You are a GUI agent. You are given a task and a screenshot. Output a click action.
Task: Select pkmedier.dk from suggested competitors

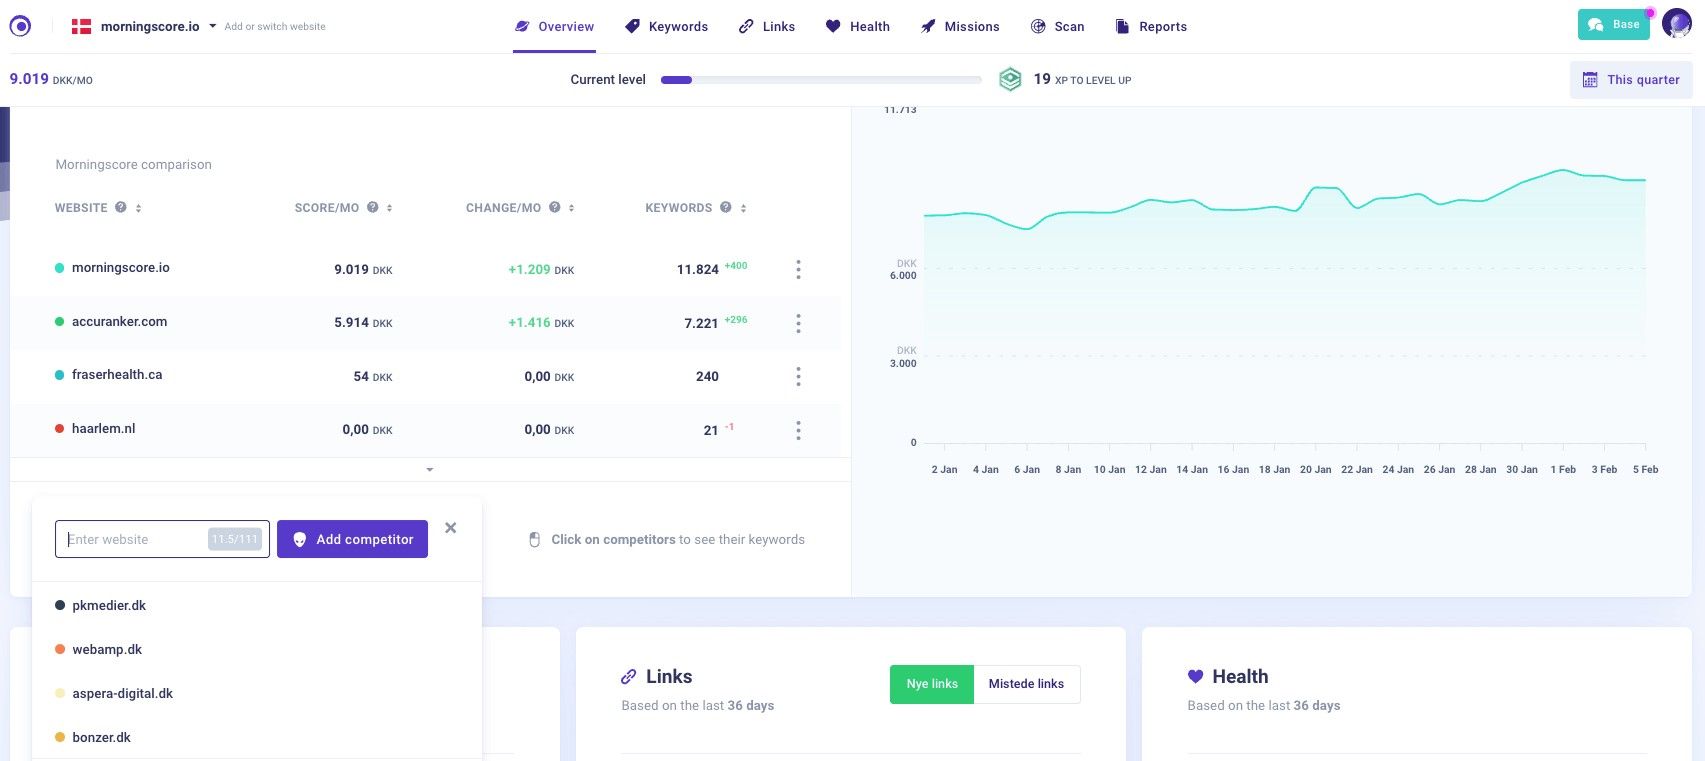point(109,606)
